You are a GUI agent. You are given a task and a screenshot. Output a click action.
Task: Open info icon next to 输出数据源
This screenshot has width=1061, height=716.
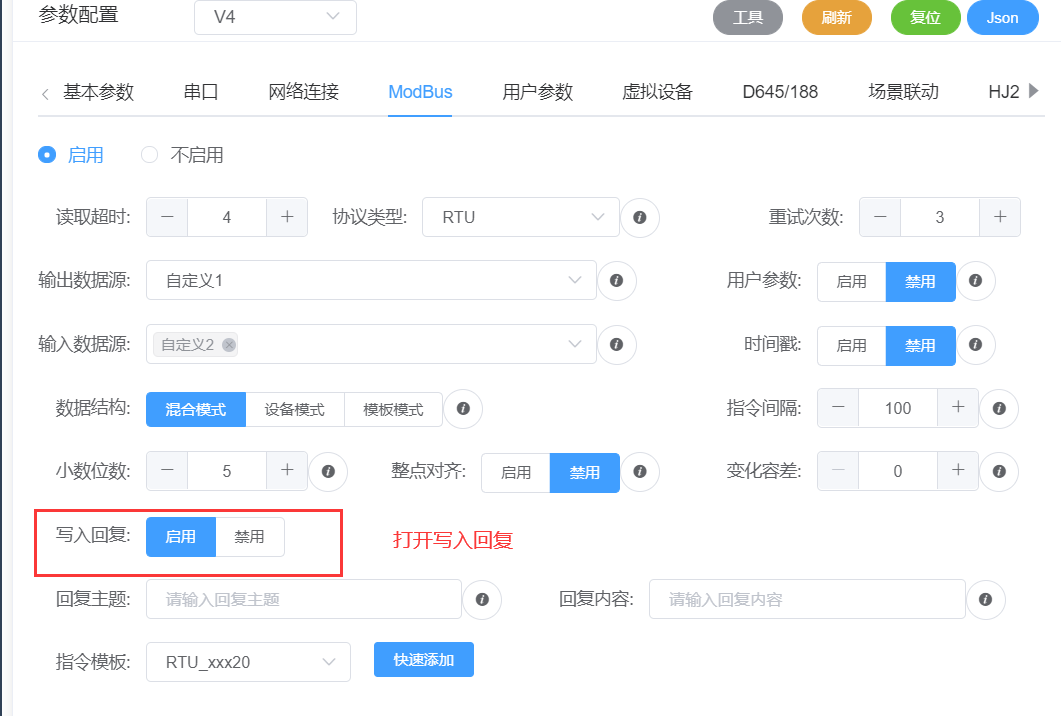pyautogui.click(x=616, y=280)
